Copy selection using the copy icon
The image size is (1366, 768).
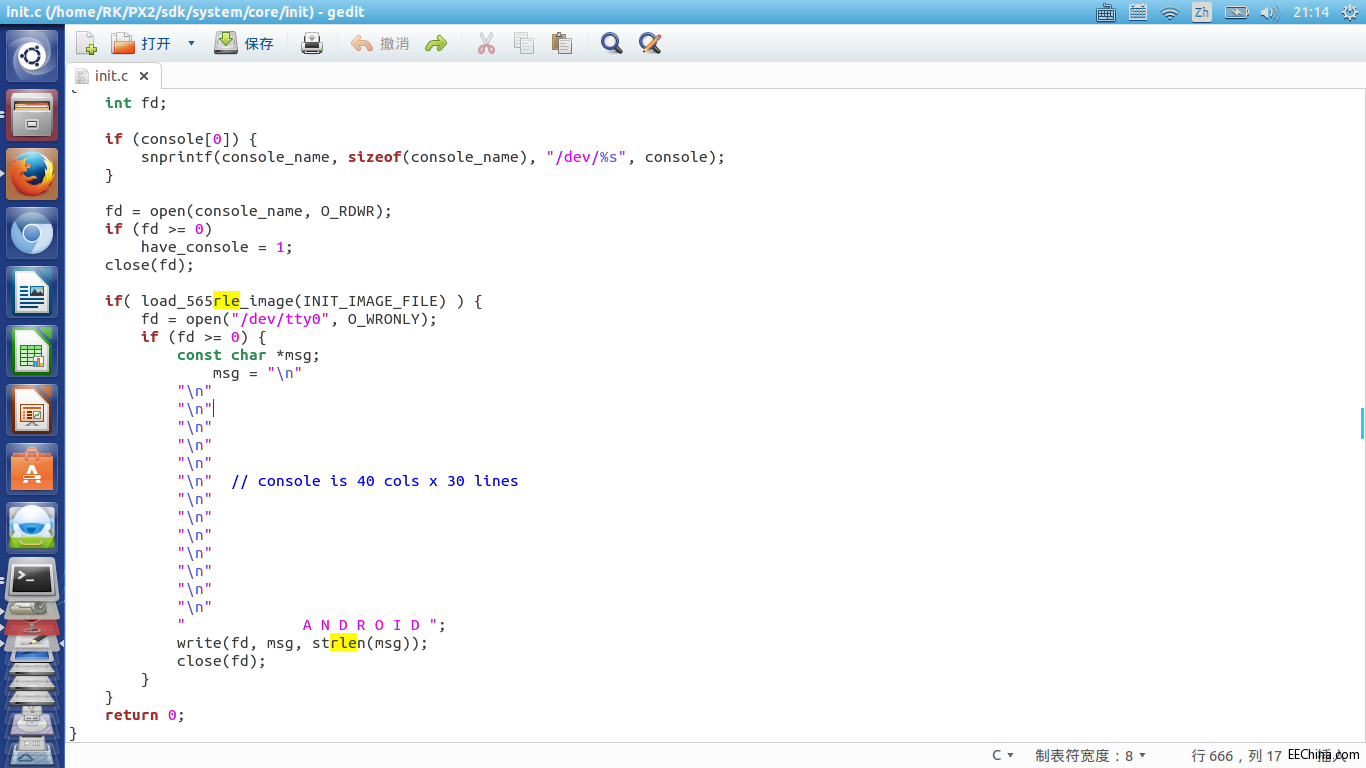click(524, 43)
